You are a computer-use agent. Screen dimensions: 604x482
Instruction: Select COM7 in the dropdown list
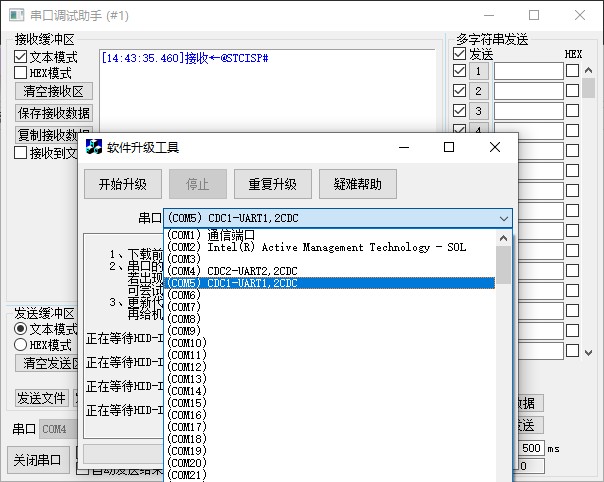tap(330, 307)
